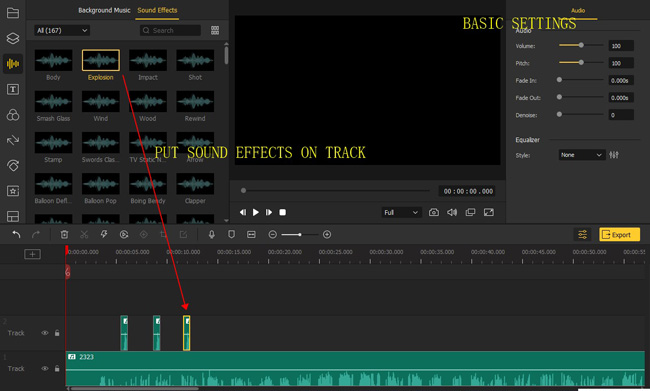Lock Track 1
This screenshot has width=650, height=391.
click(x=57, y=369)
